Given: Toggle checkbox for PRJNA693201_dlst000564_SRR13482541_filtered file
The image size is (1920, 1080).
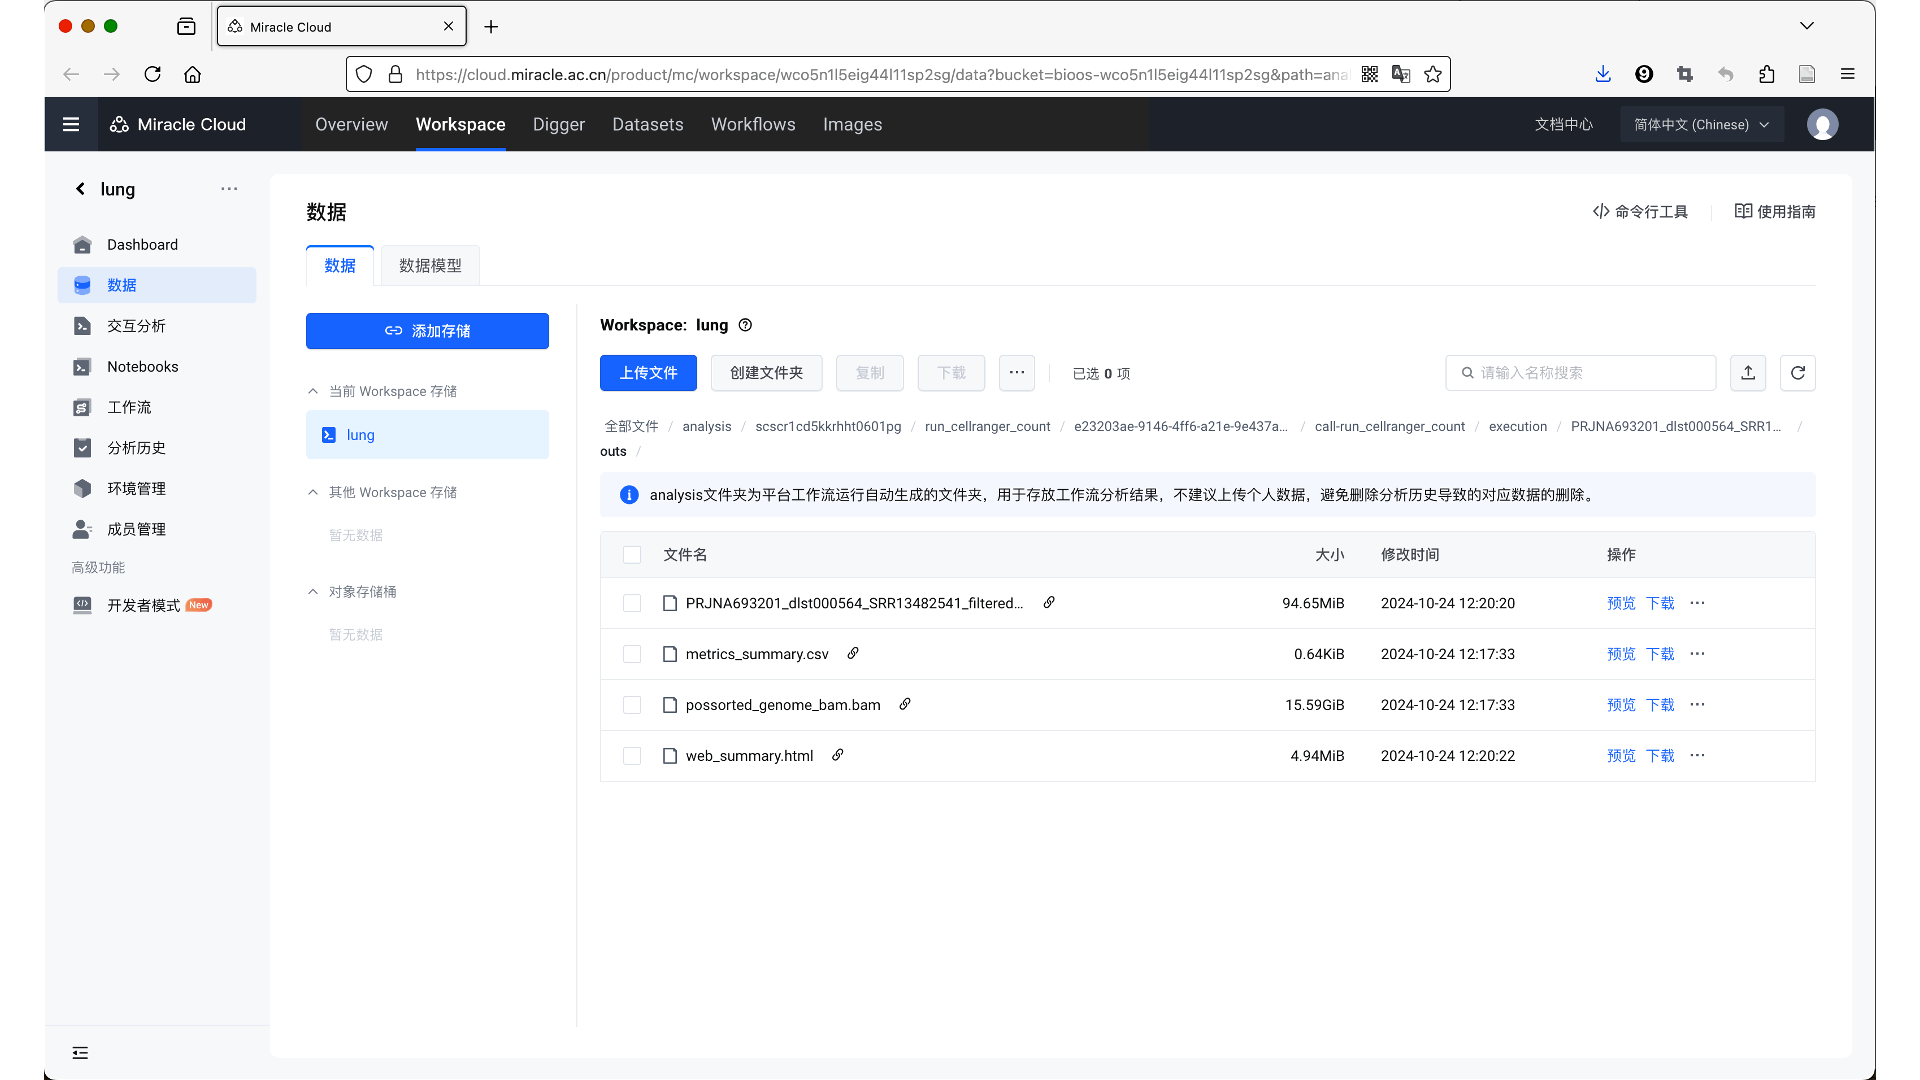Looking at the screenshot, I should (x=632, y=603).
